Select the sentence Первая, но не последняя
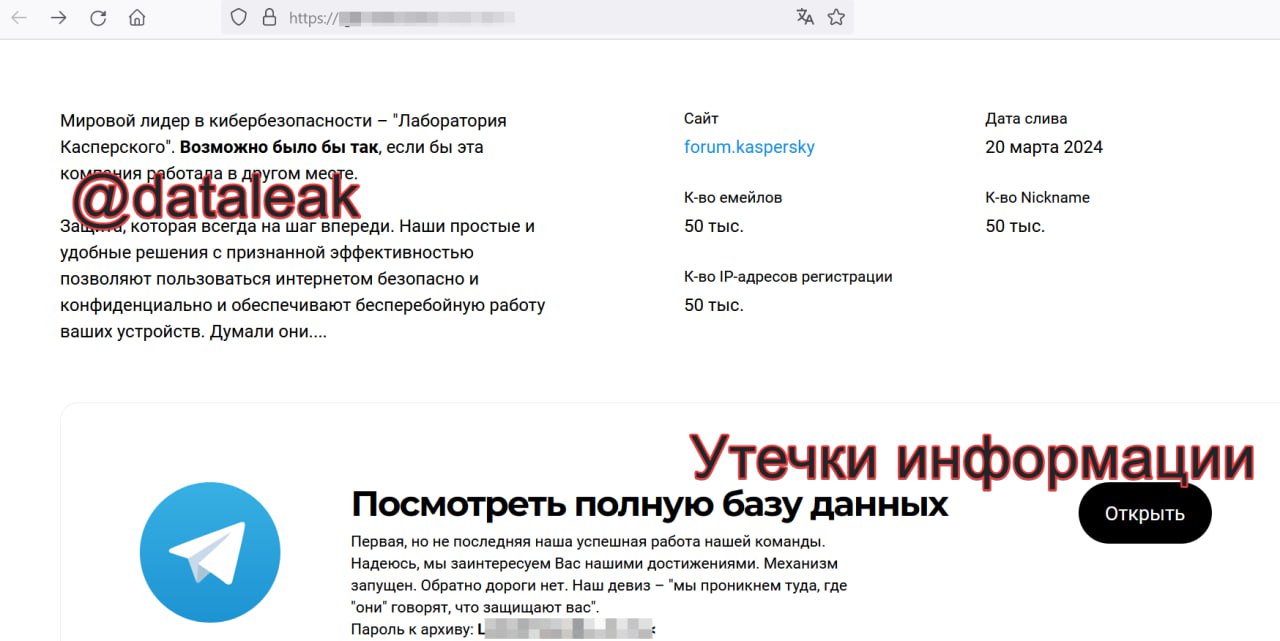Viewport: 1280px width, 641px height. point(587,541)
